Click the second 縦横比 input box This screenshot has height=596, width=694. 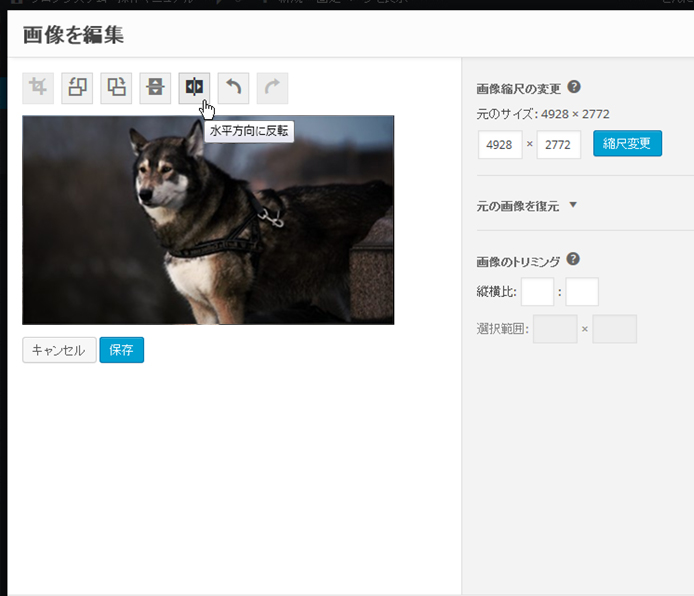coord(582,292)
